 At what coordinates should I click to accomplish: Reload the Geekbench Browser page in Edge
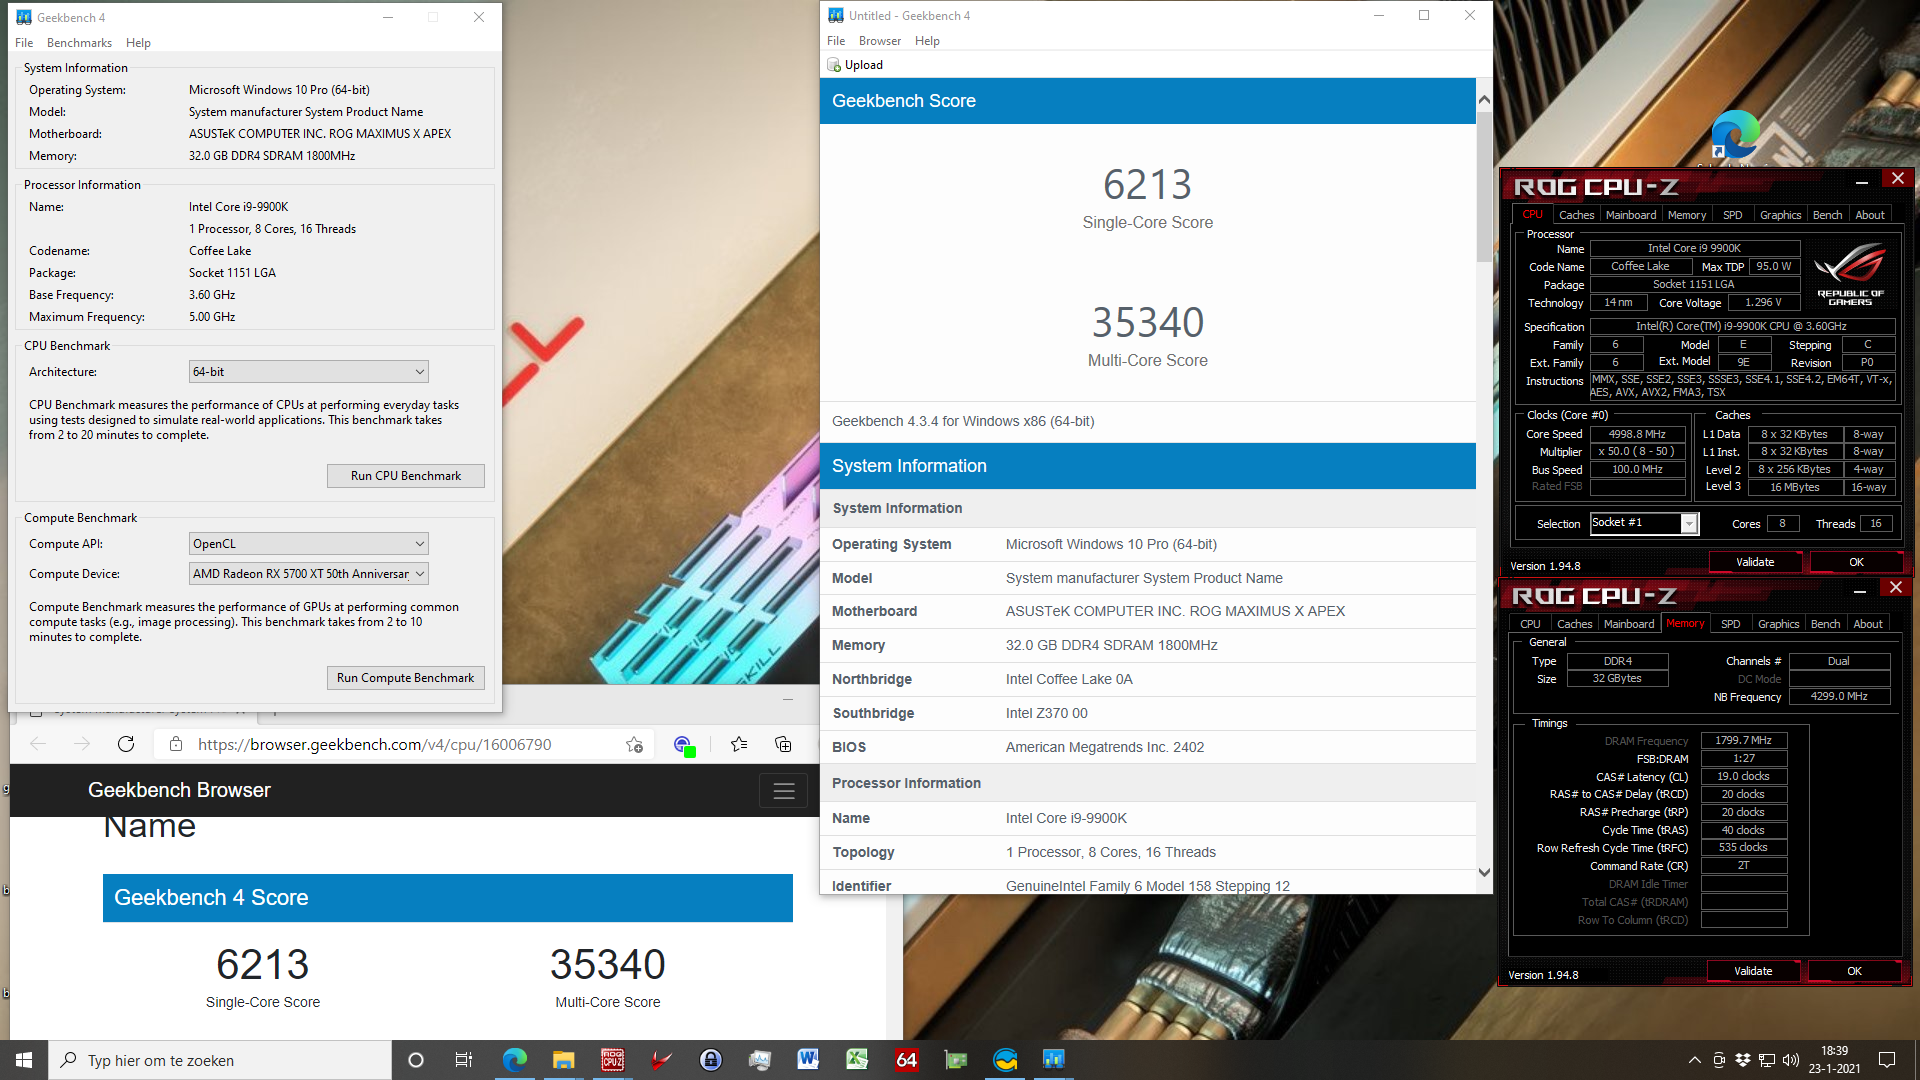(126, 744)
